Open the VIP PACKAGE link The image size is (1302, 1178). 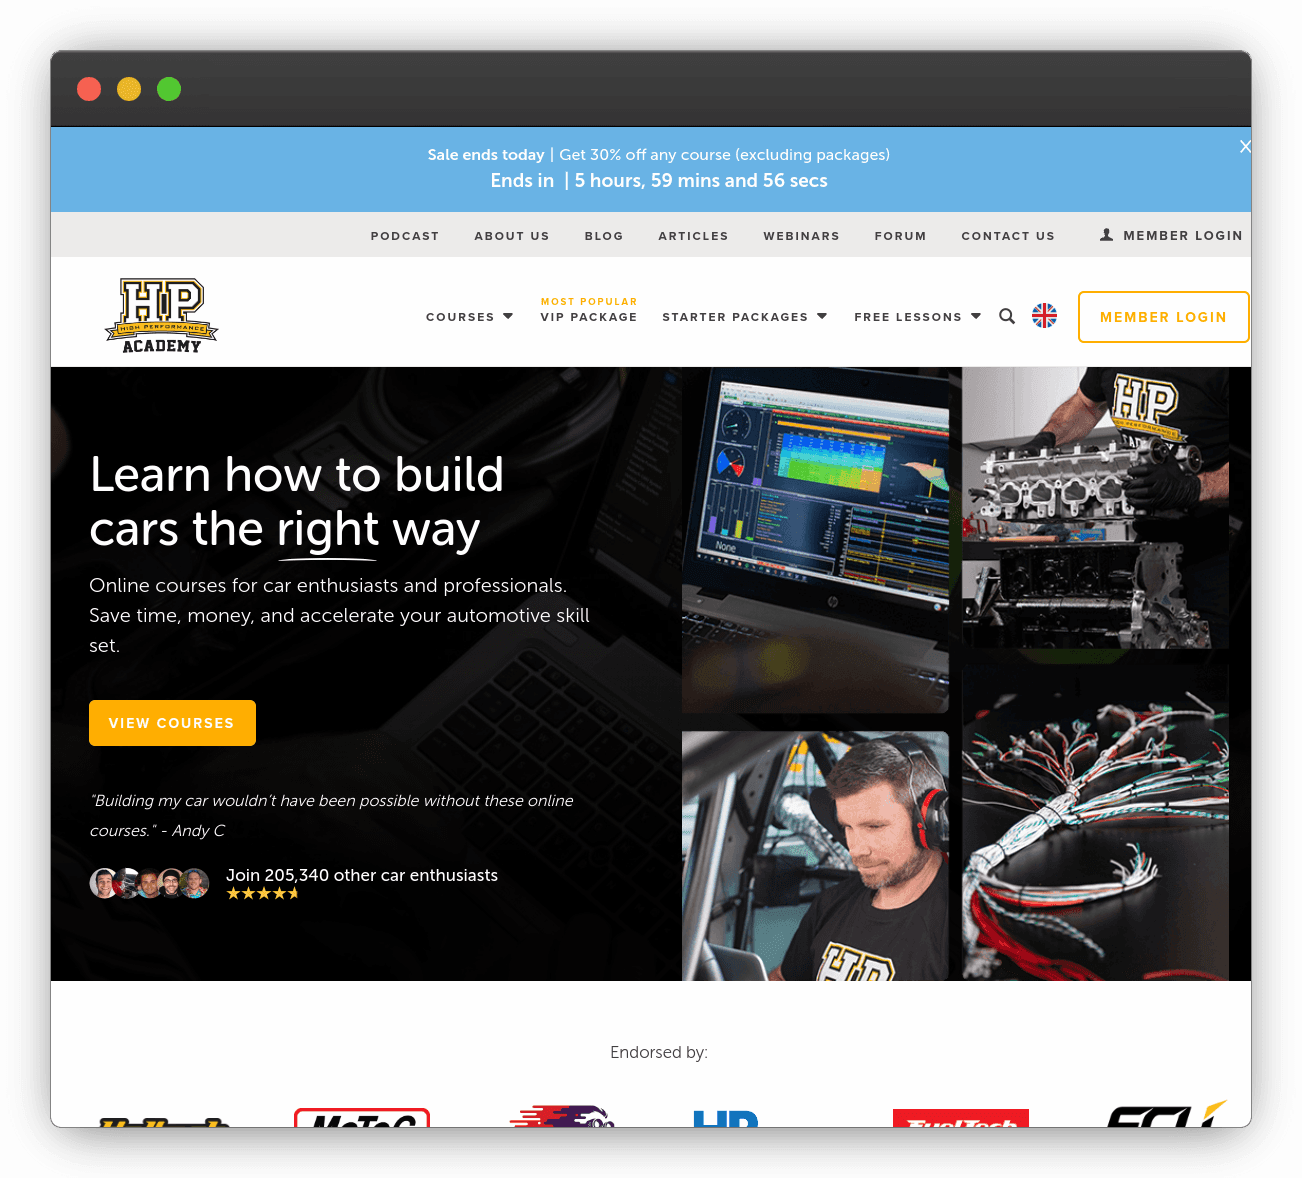point(588,317)
